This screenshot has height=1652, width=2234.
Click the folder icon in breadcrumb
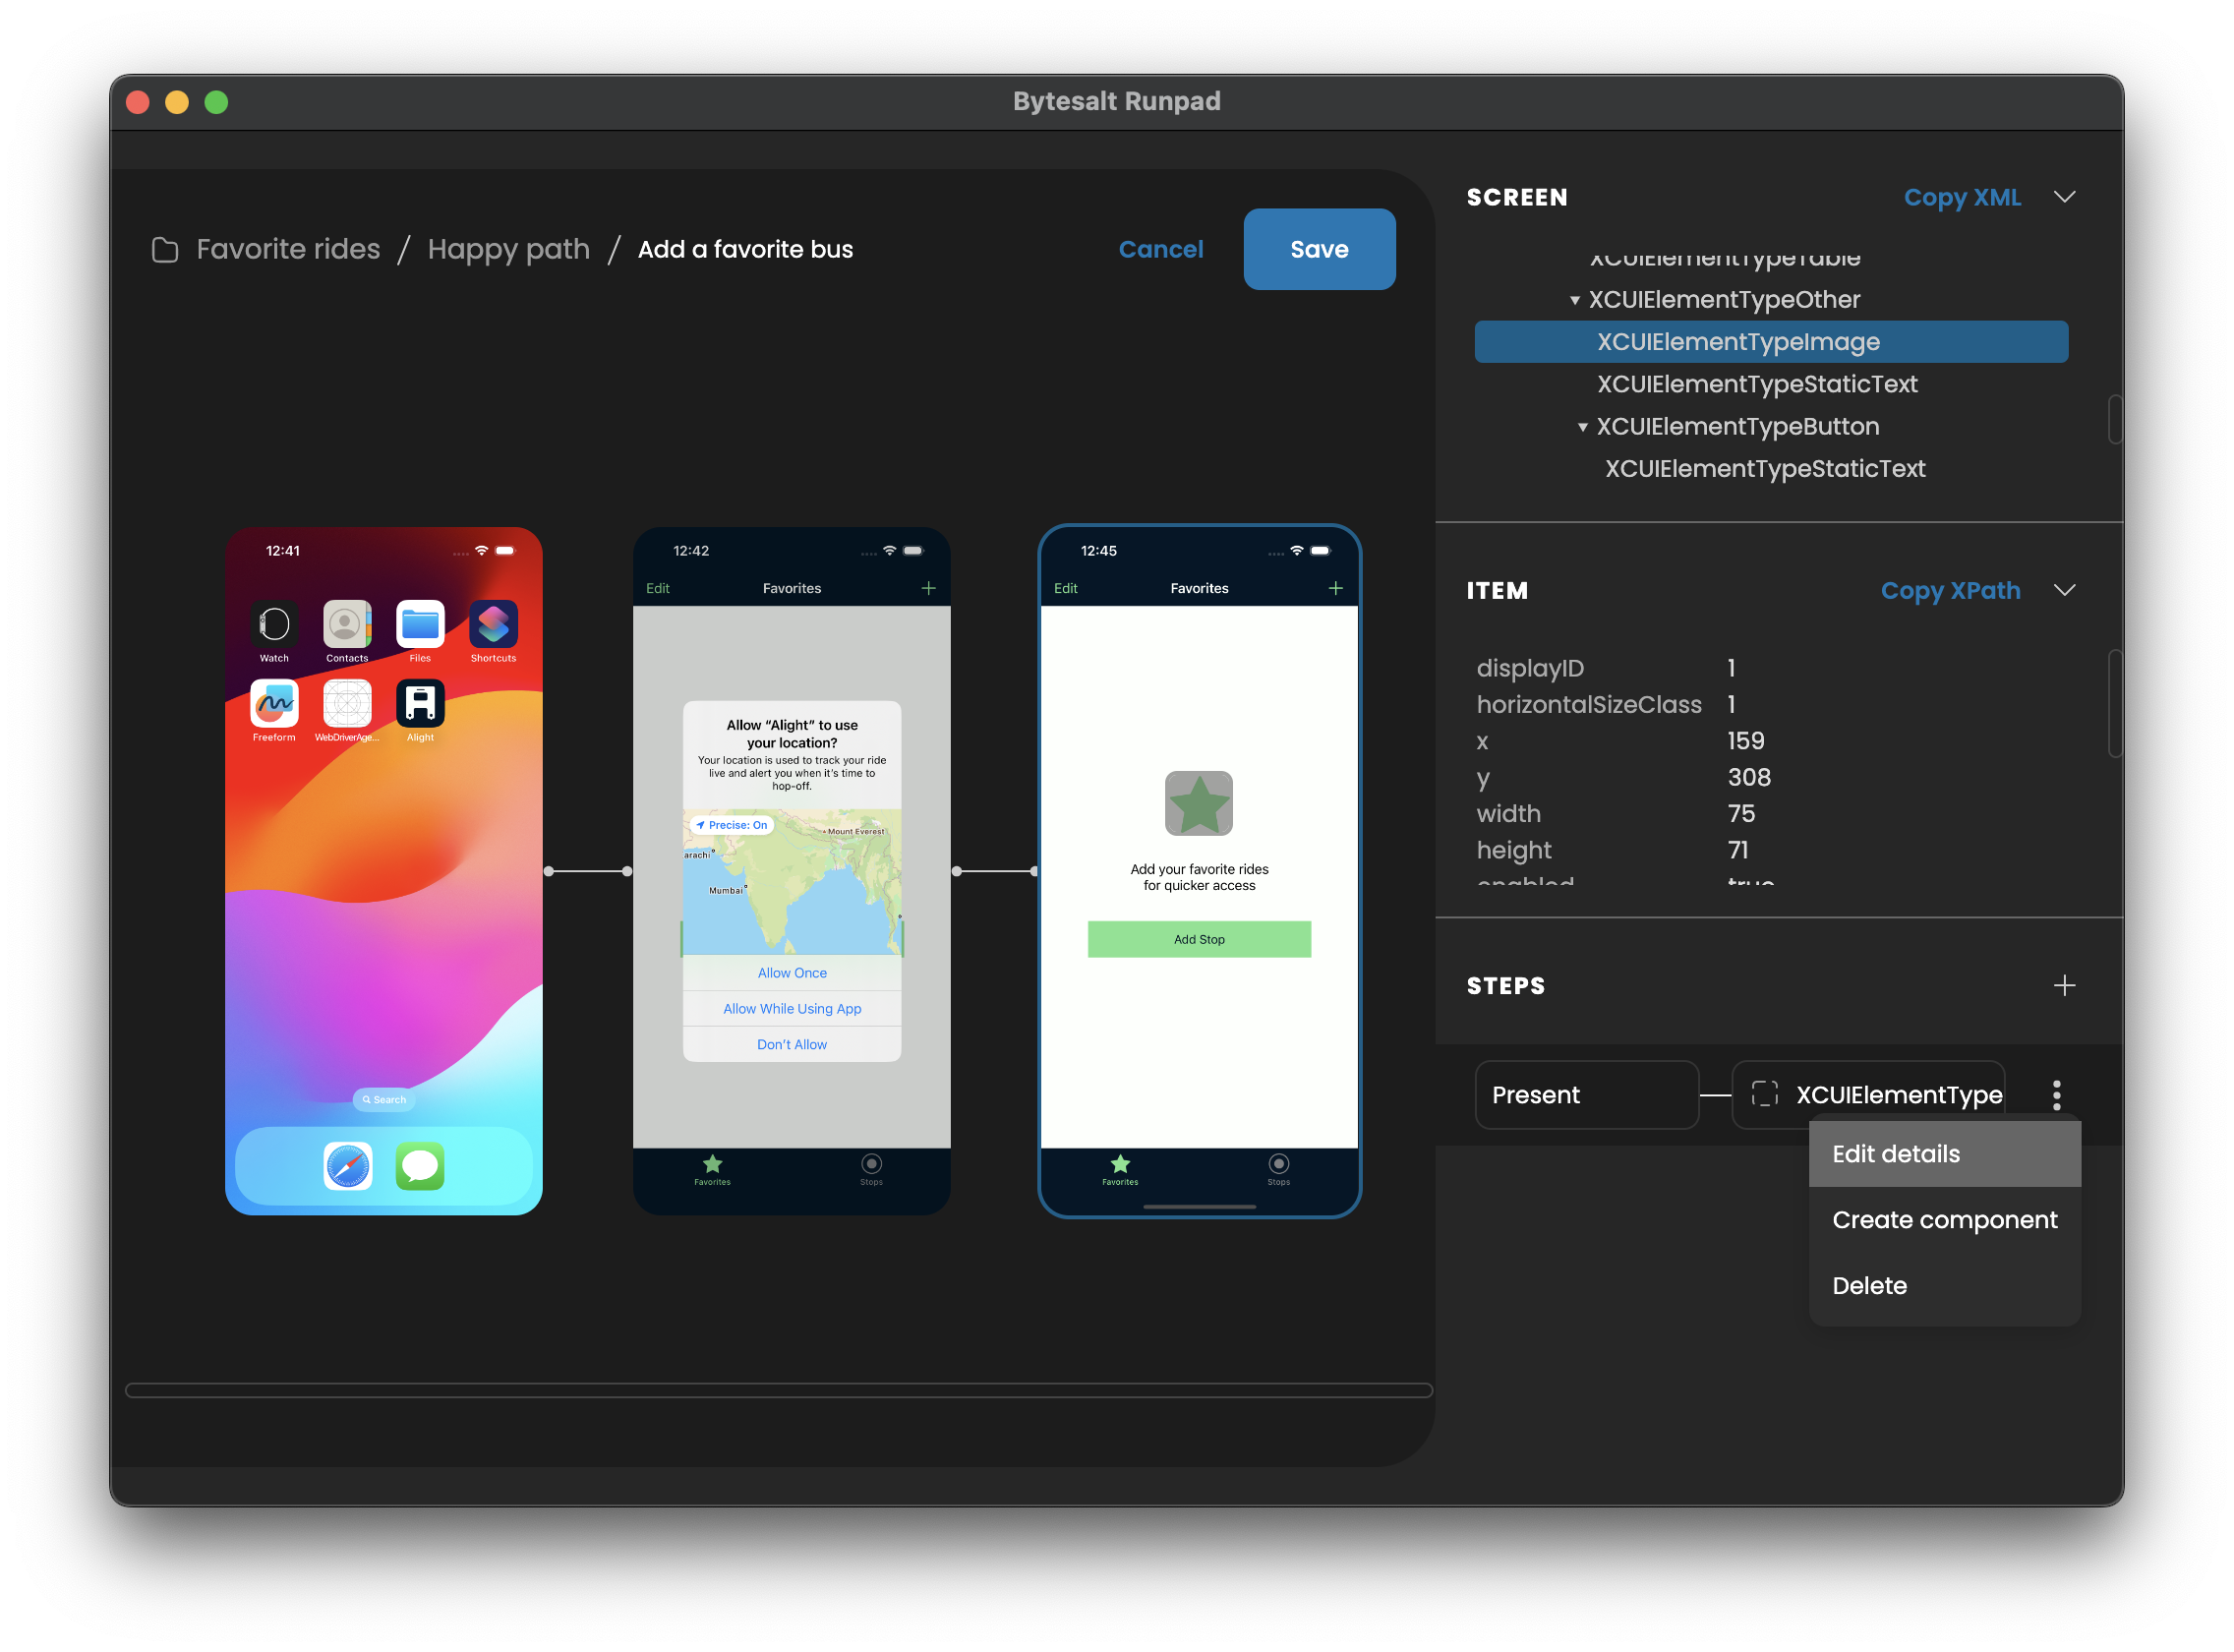click(165, 249)
